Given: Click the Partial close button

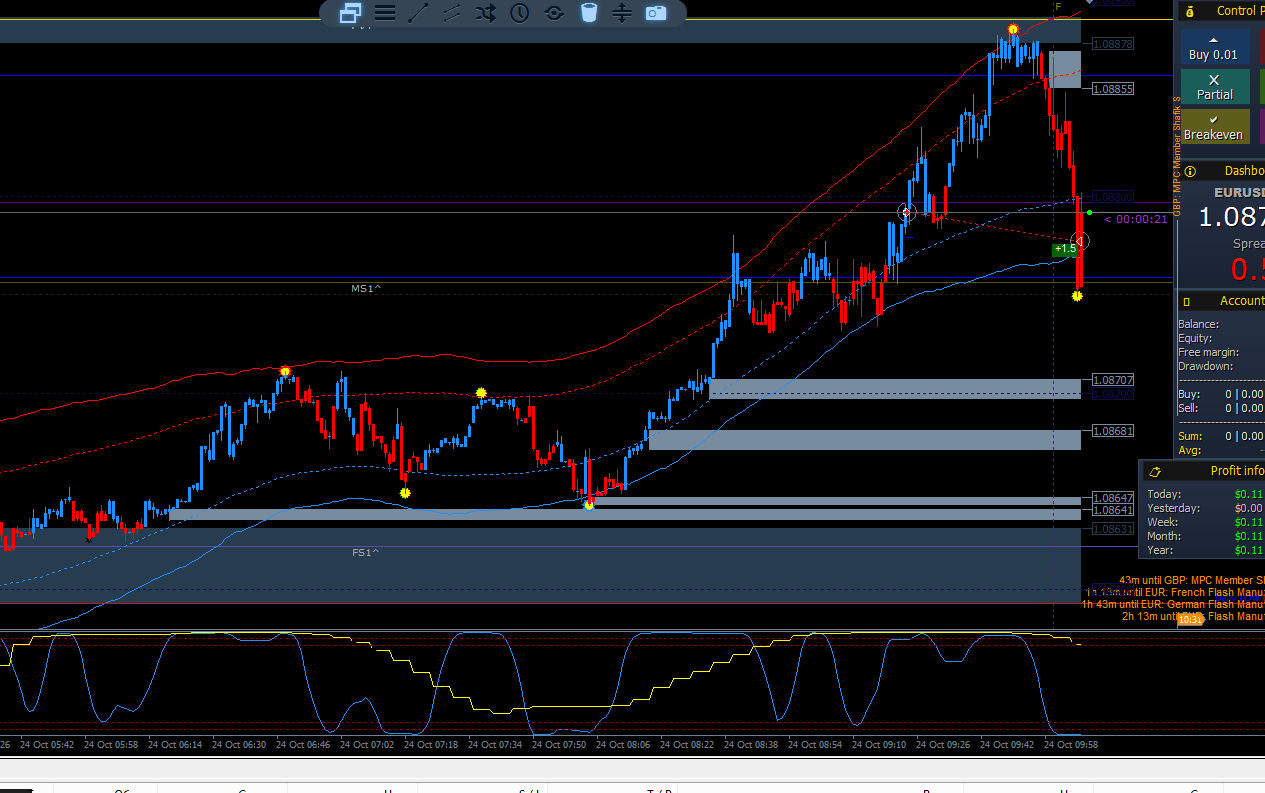Looking at the screenshot, I should coord(1215,87).
